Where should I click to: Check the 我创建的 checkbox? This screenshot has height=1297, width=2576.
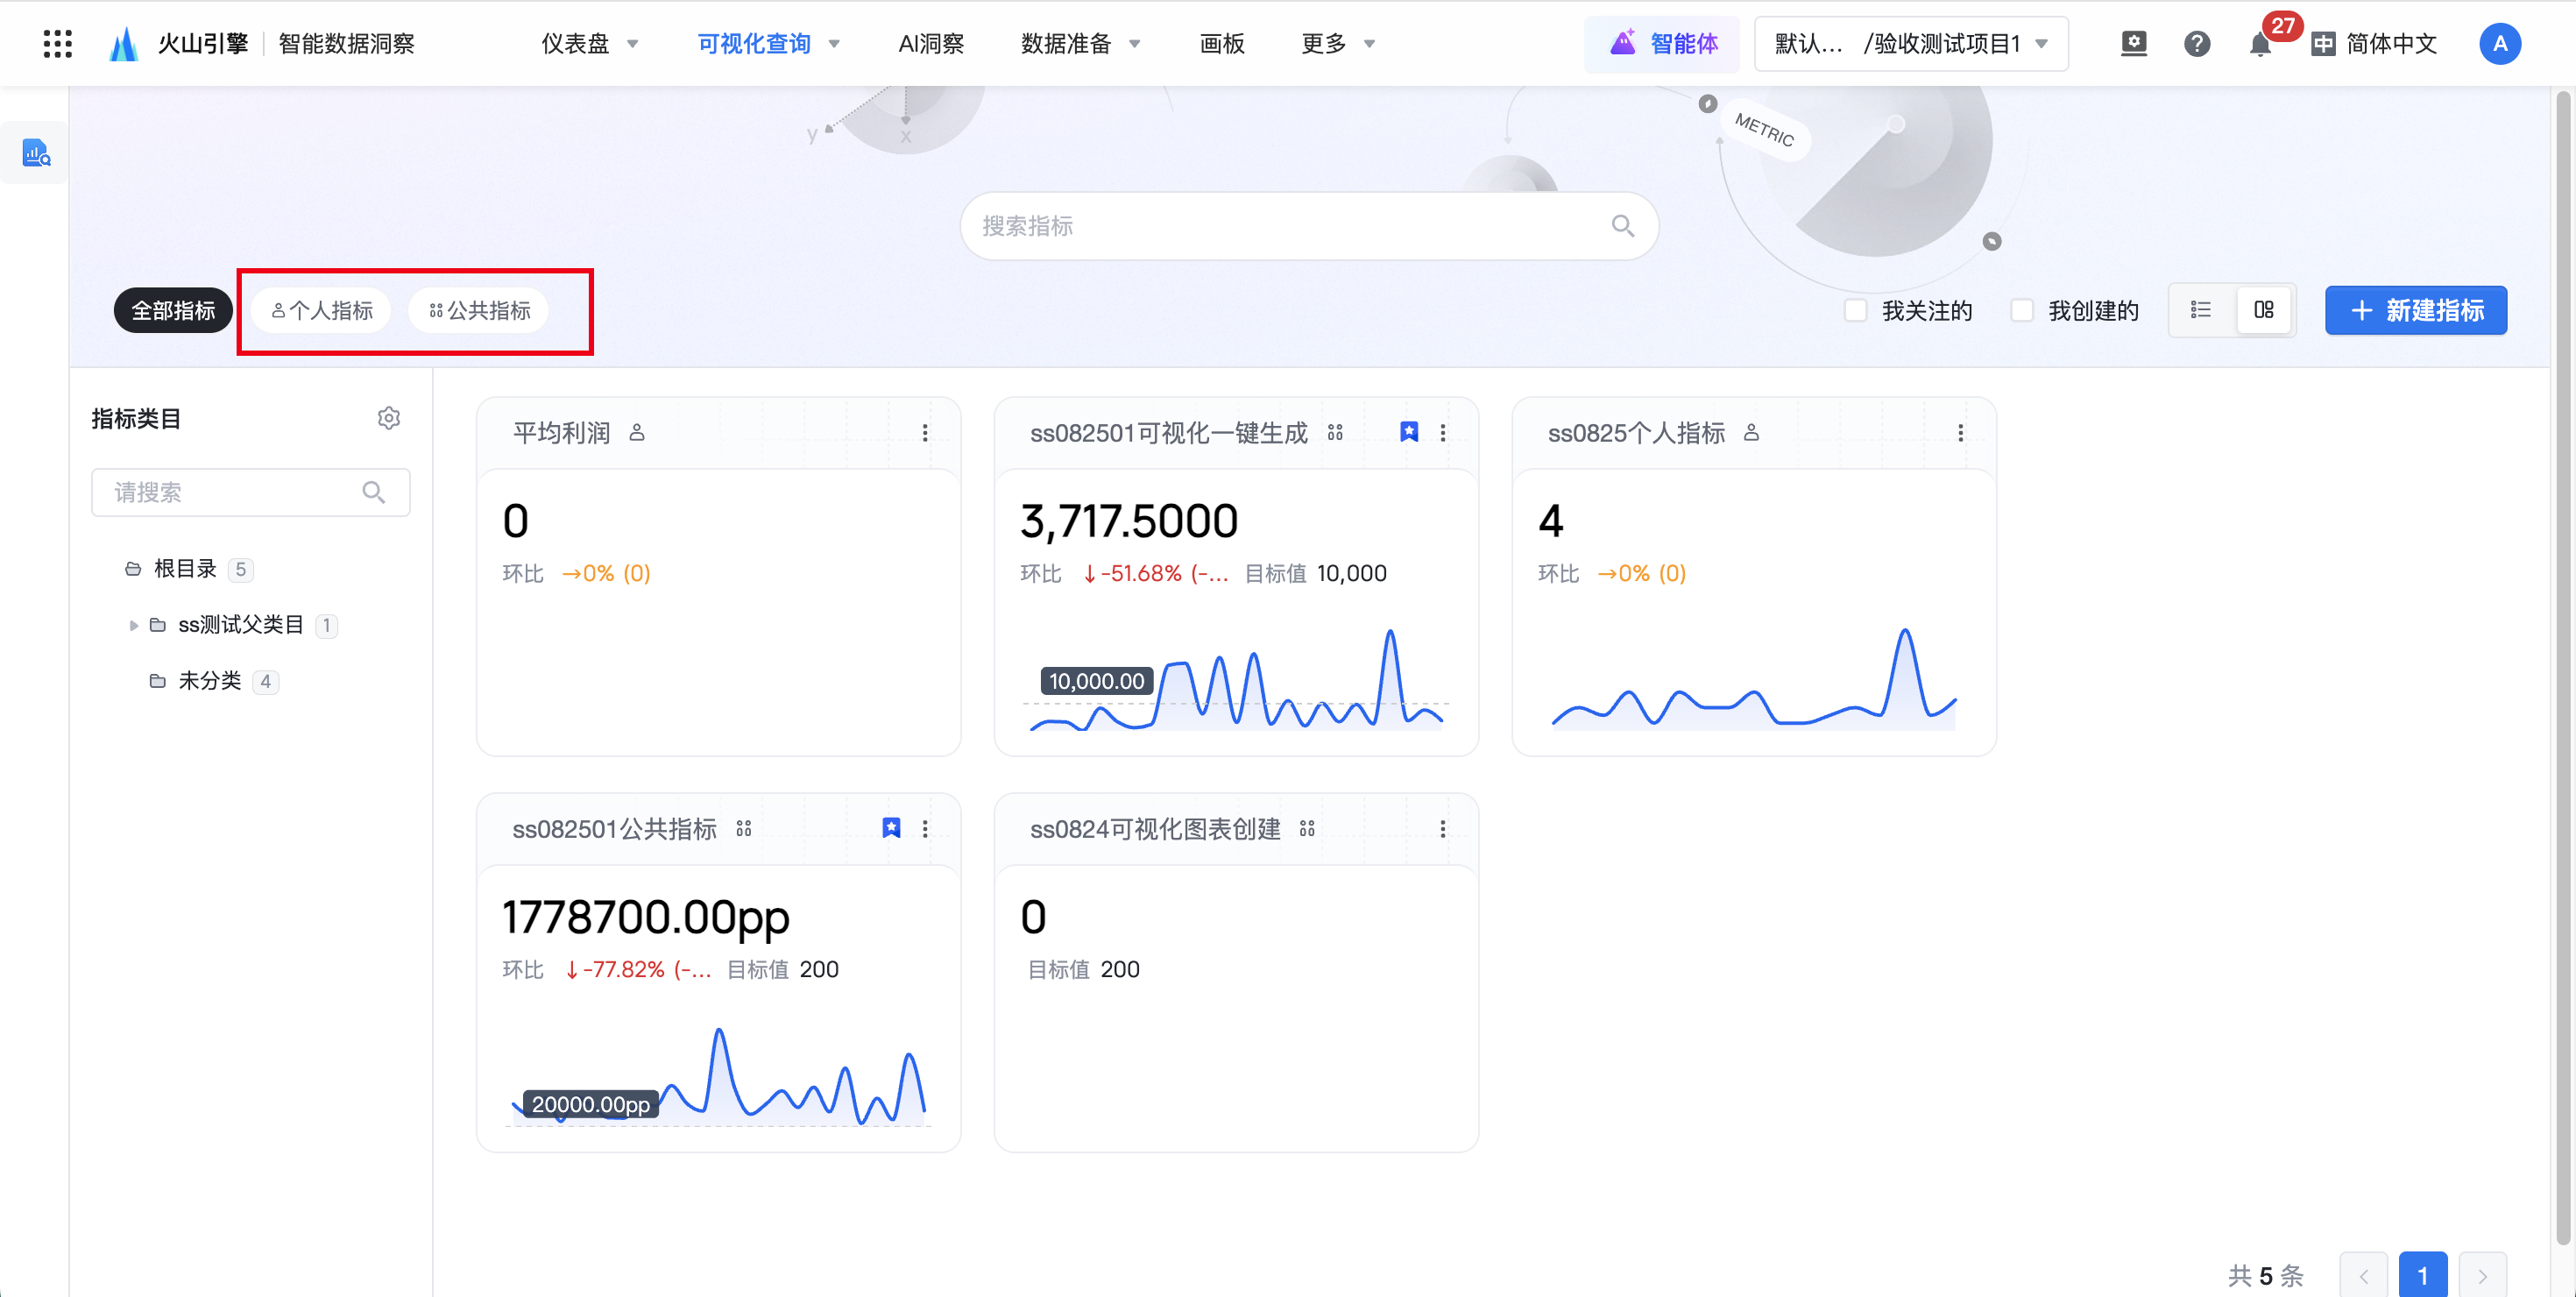[x=2022, y=310]
